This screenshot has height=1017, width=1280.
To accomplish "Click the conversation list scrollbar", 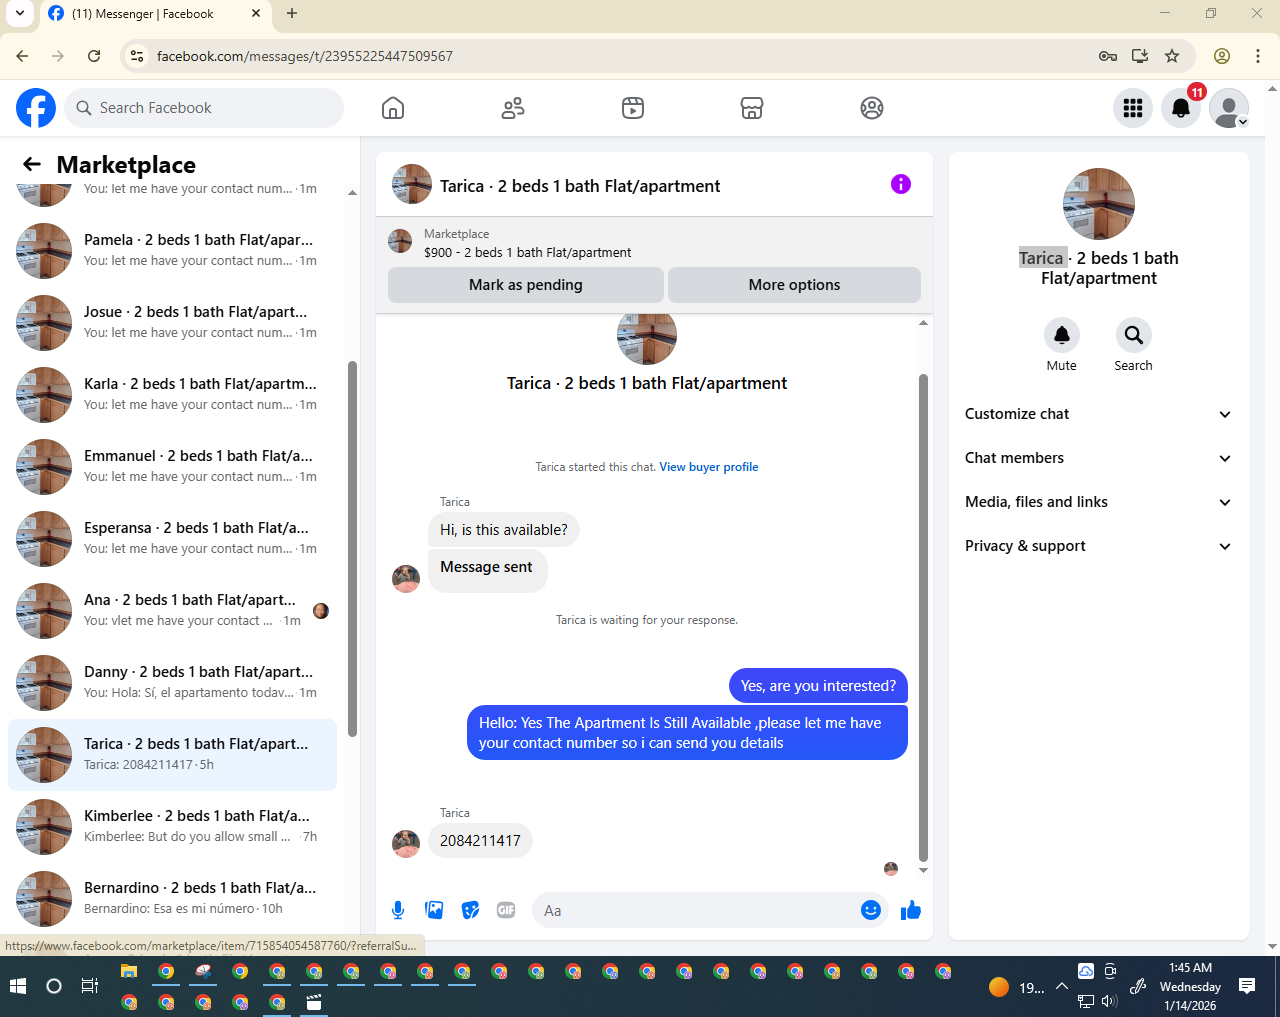I will [x=352, y=550].
